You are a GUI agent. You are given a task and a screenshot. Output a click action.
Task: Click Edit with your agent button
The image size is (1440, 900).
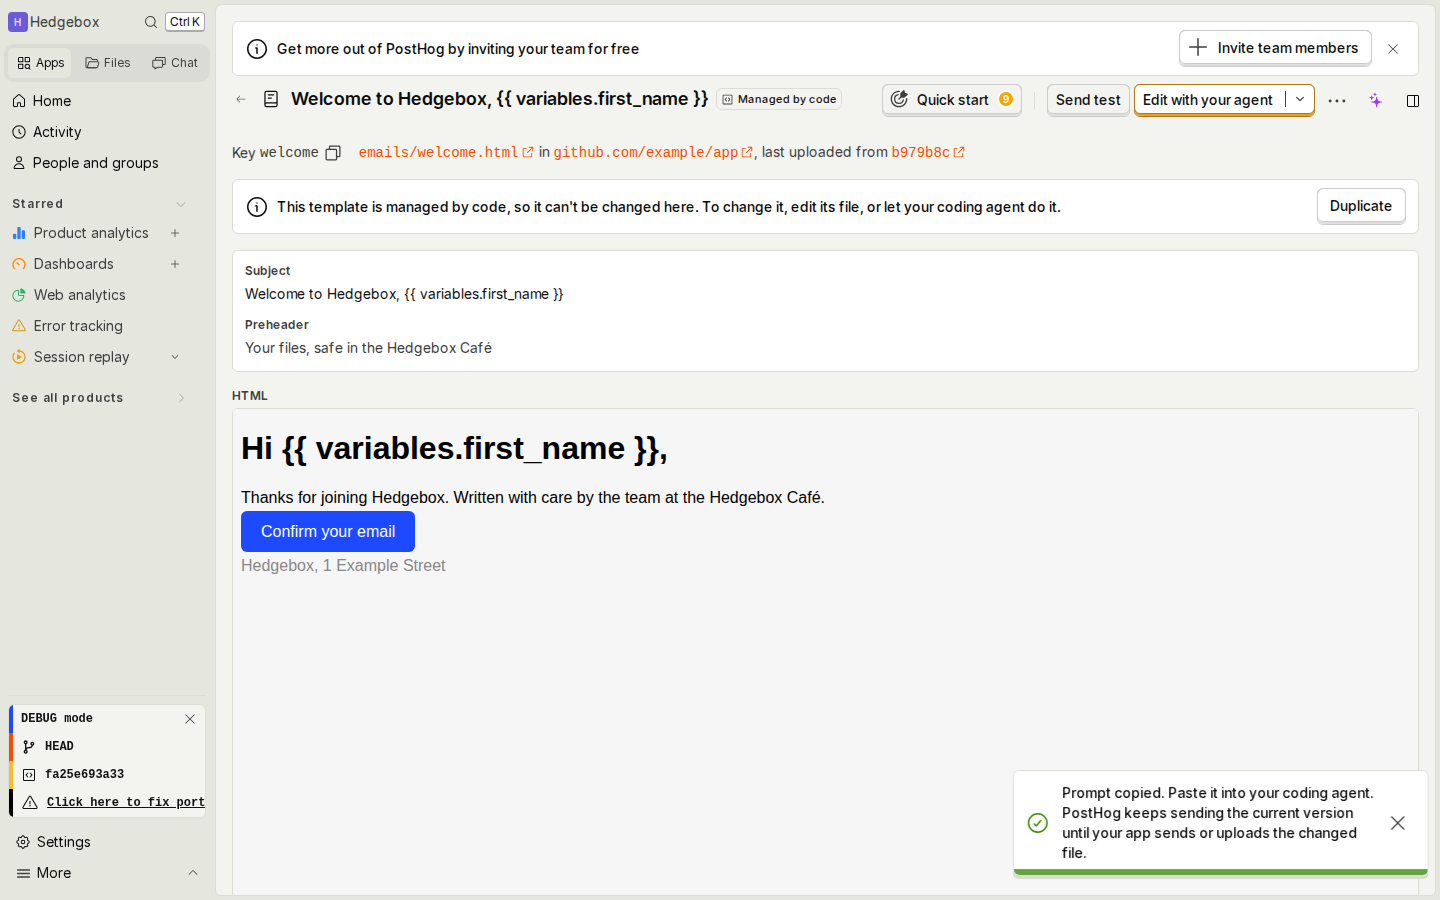click(x=1208, y=100)
